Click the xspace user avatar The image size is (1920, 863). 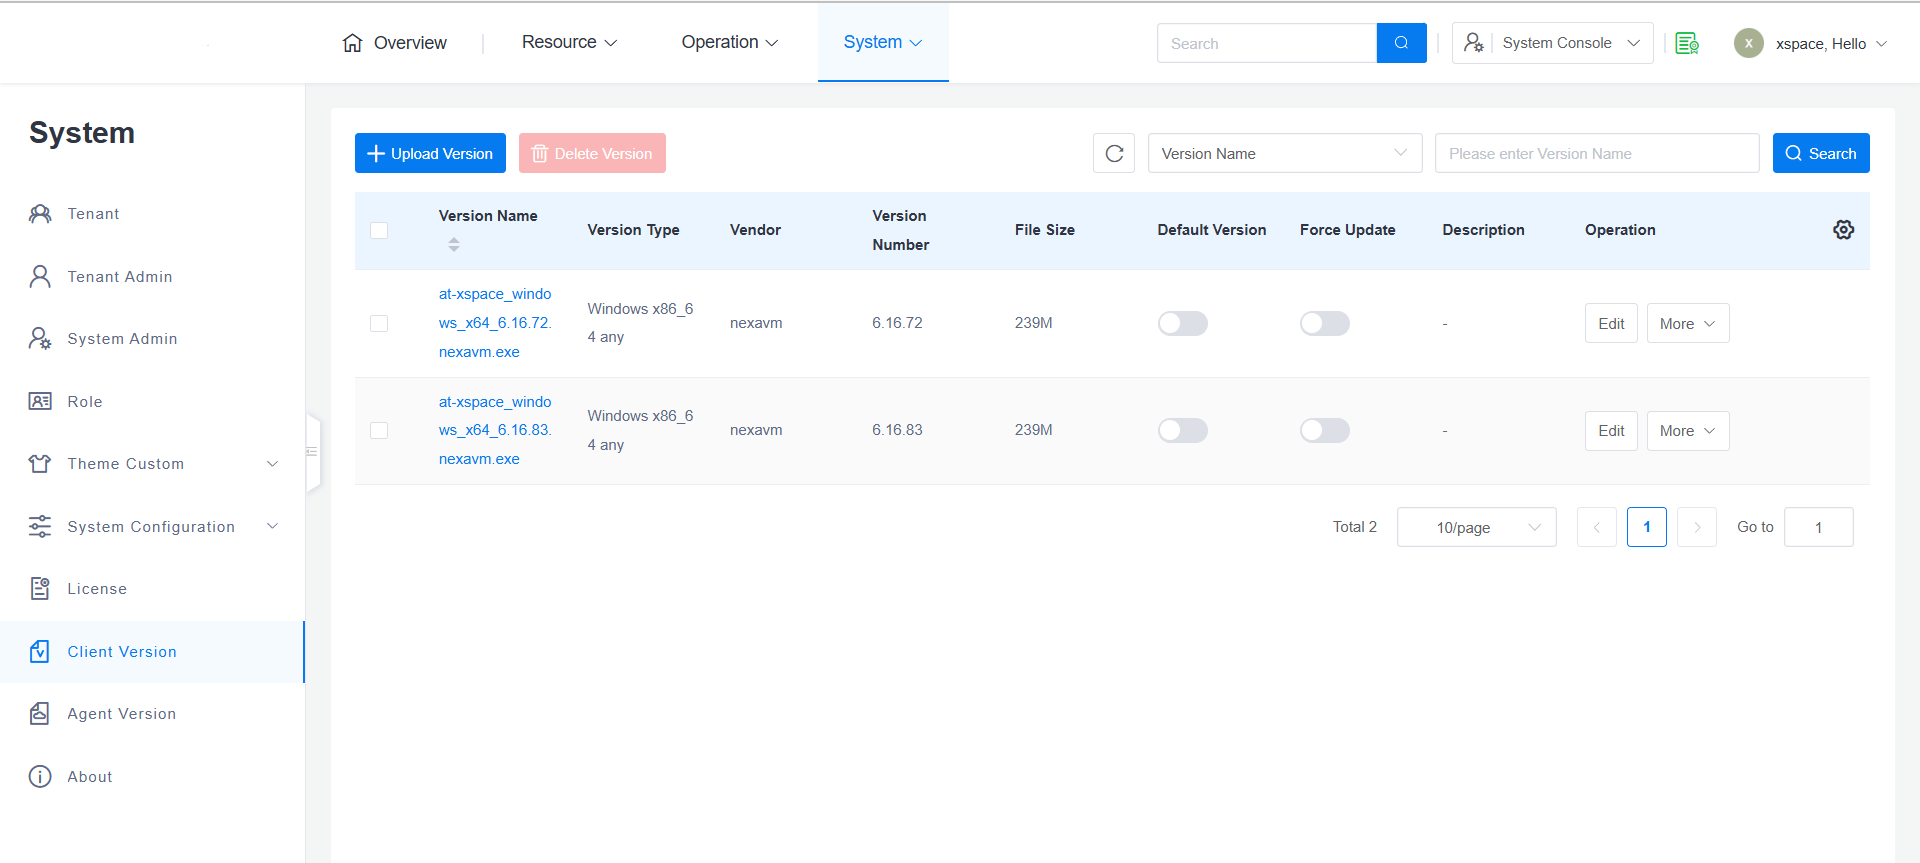1748,43
